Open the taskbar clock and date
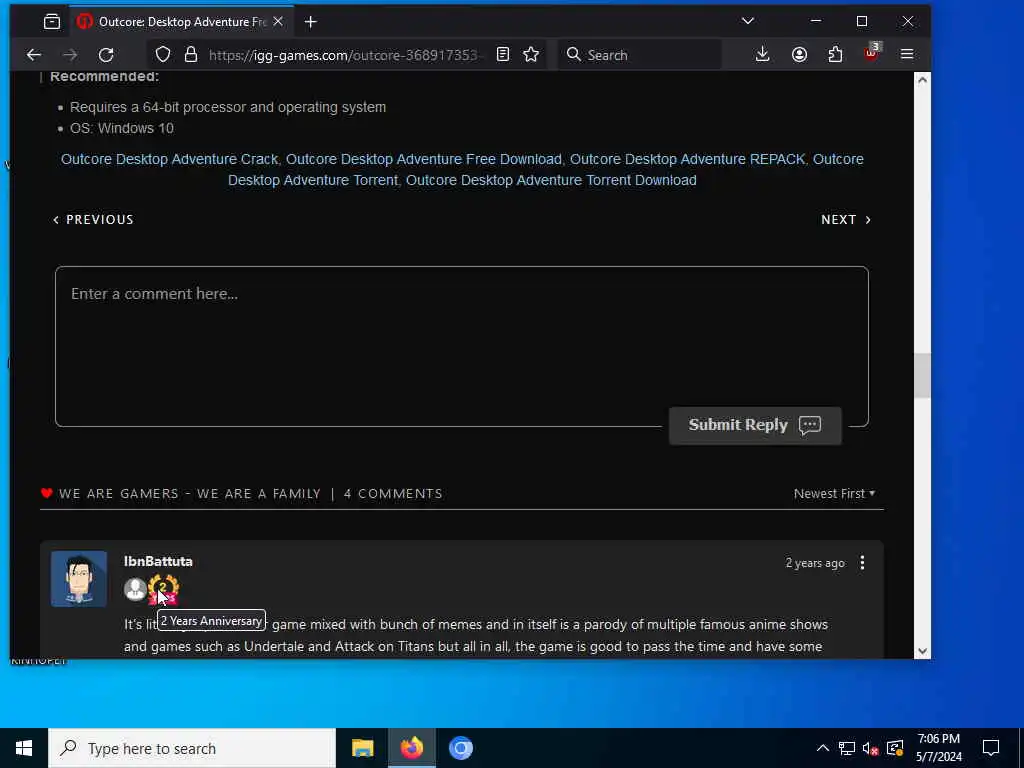1024x768 pixels. tap(938, 748)
